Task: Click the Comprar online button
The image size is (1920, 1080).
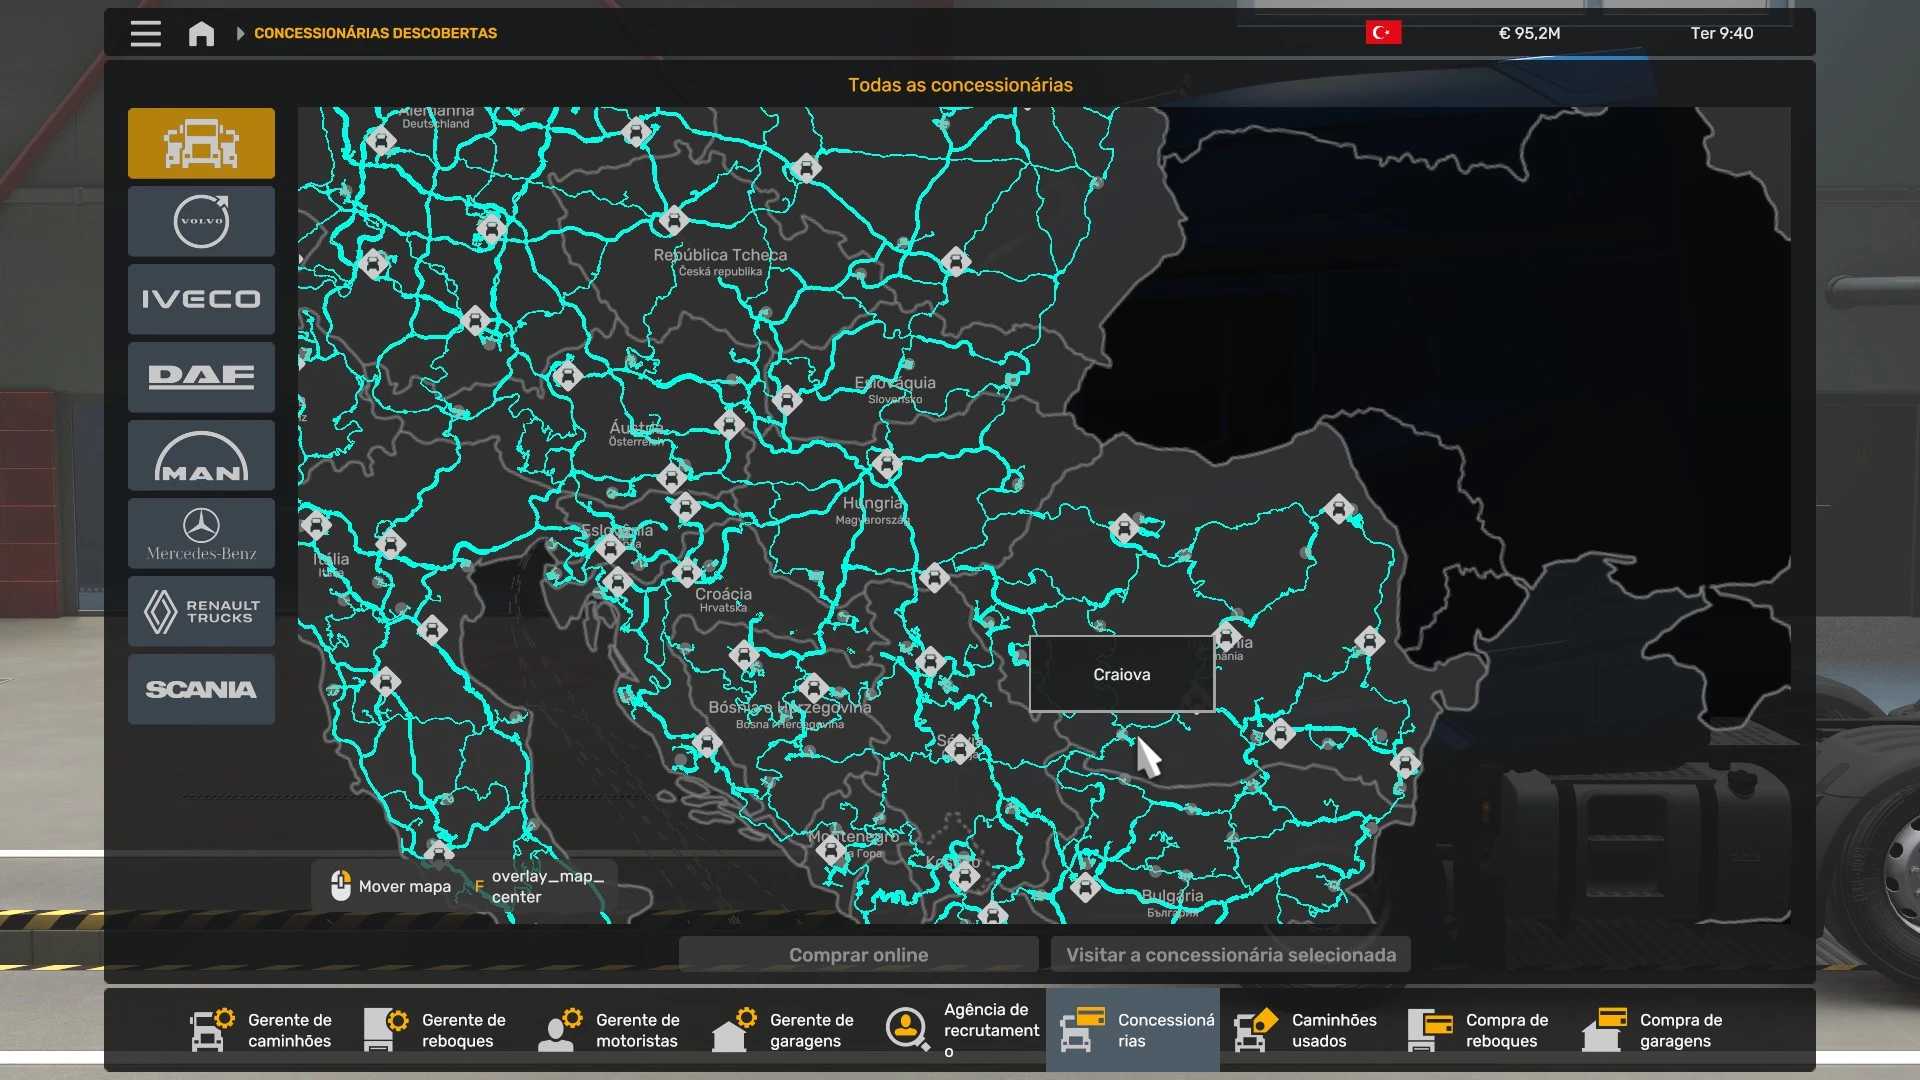Action: coord(858,955)
